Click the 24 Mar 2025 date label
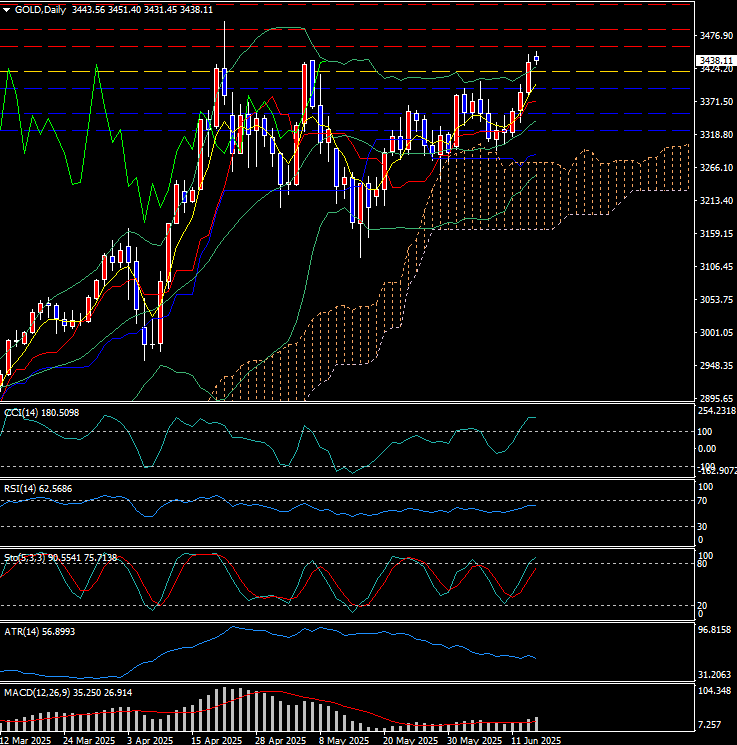Image resolution: width=737 pixels, height=745 pixels. coord(89,740)
